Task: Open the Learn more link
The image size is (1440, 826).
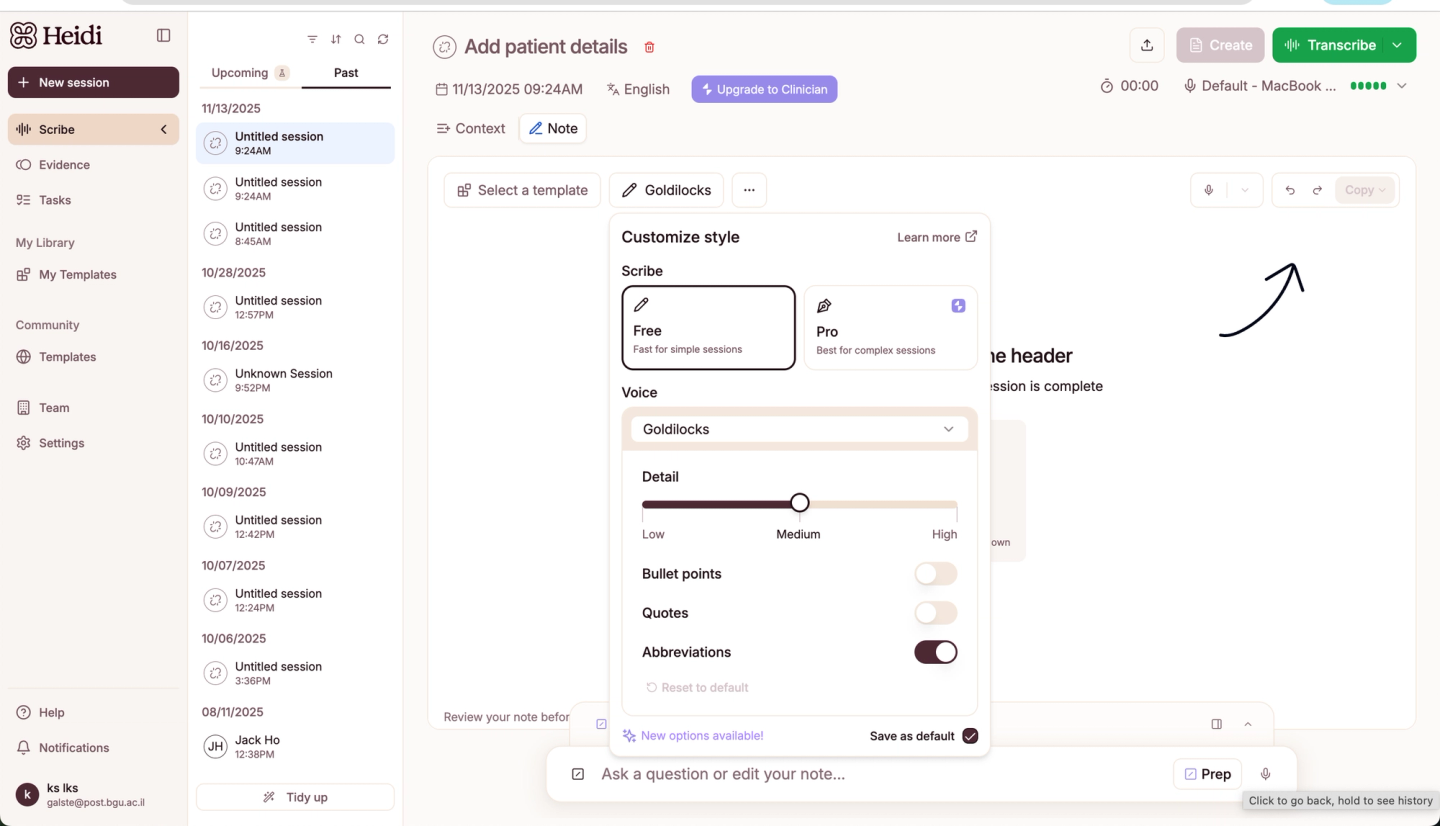Action: pyautogui.click(x=937, y=237)
